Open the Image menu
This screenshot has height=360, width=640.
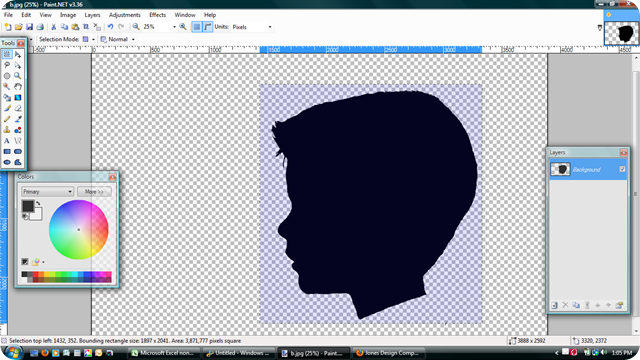[68, 15]
